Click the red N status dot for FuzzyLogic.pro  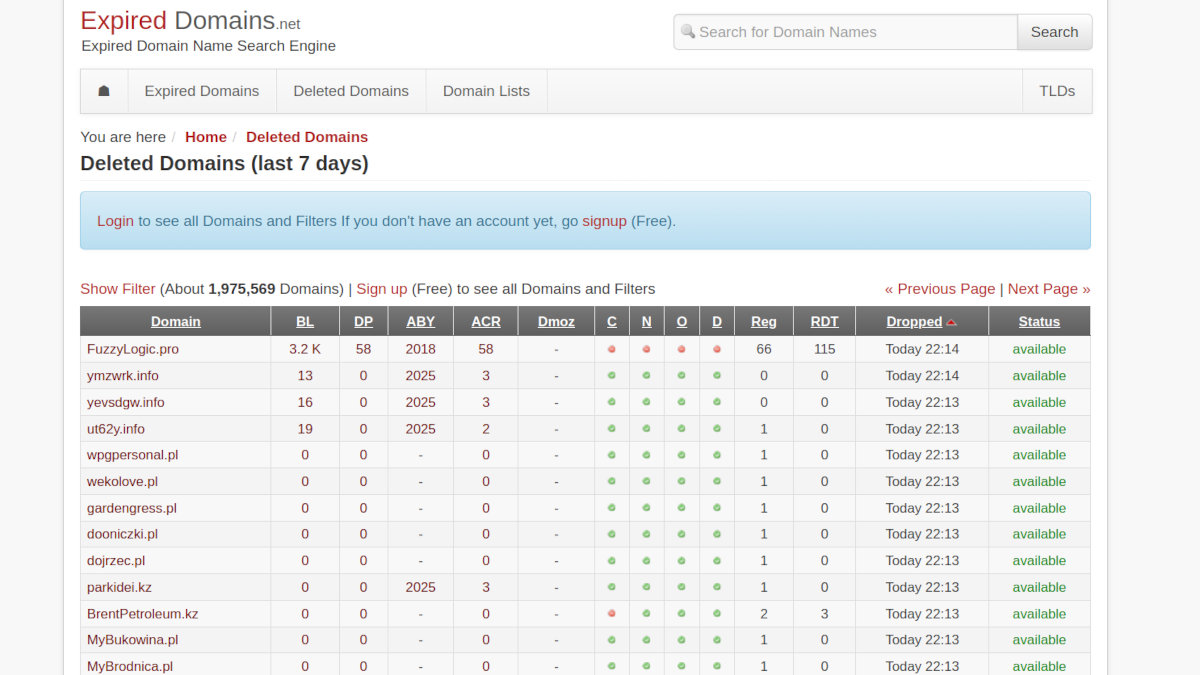tap(647, 349)
